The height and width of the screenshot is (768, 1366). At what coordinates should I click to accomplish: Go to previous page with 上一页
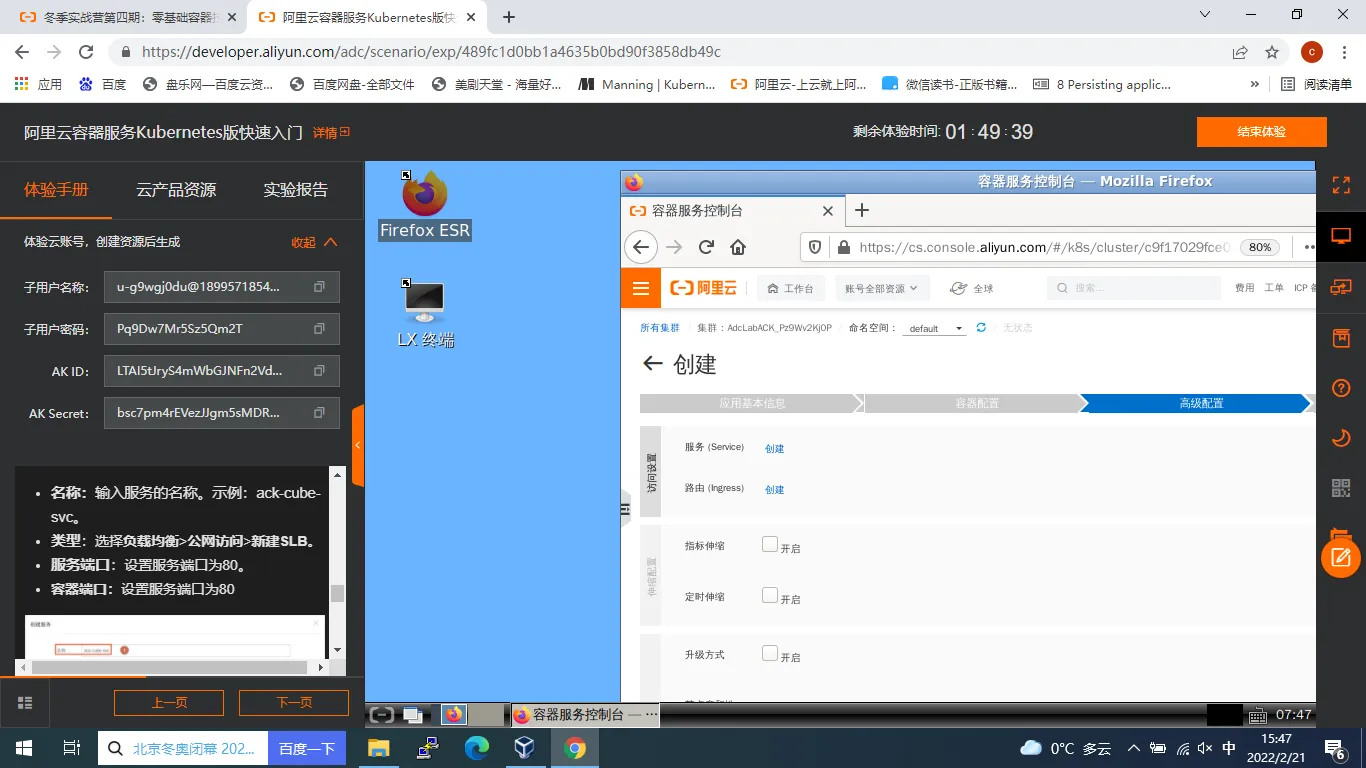169,702
